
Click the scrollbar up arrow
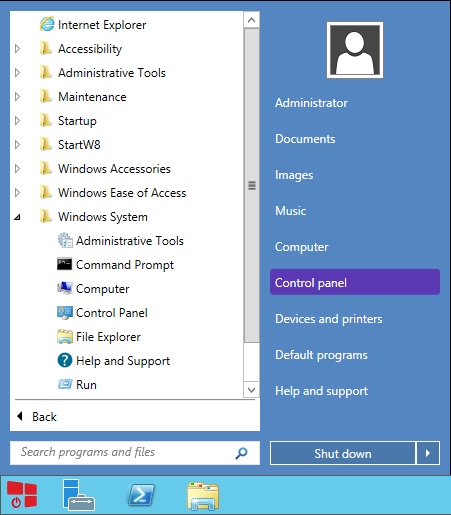click(x=252, y=20)
